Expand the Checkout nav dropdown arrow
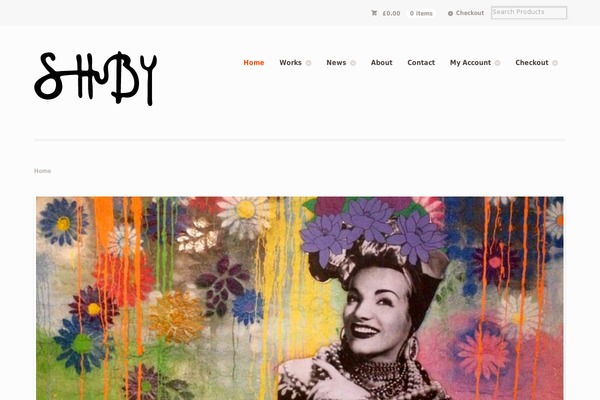Image resolution: width=600 pixels, height=400 pixels. click(x=555, y=63)
